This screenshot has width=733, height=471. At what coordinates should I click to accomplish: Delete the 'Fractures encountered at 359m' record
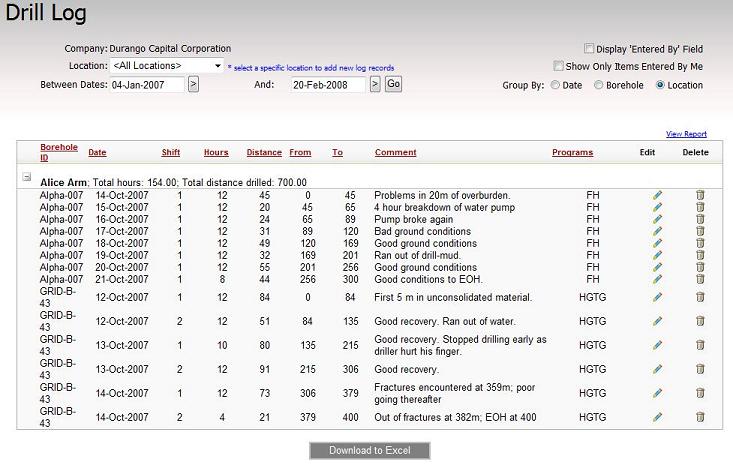[x=700, y=393]
